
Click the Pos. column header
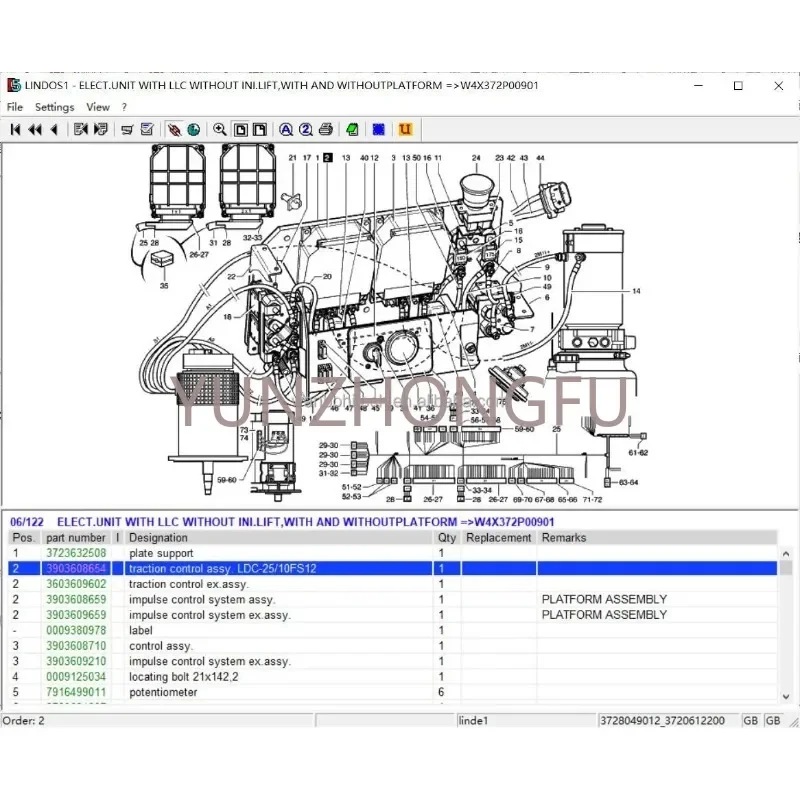23,538
